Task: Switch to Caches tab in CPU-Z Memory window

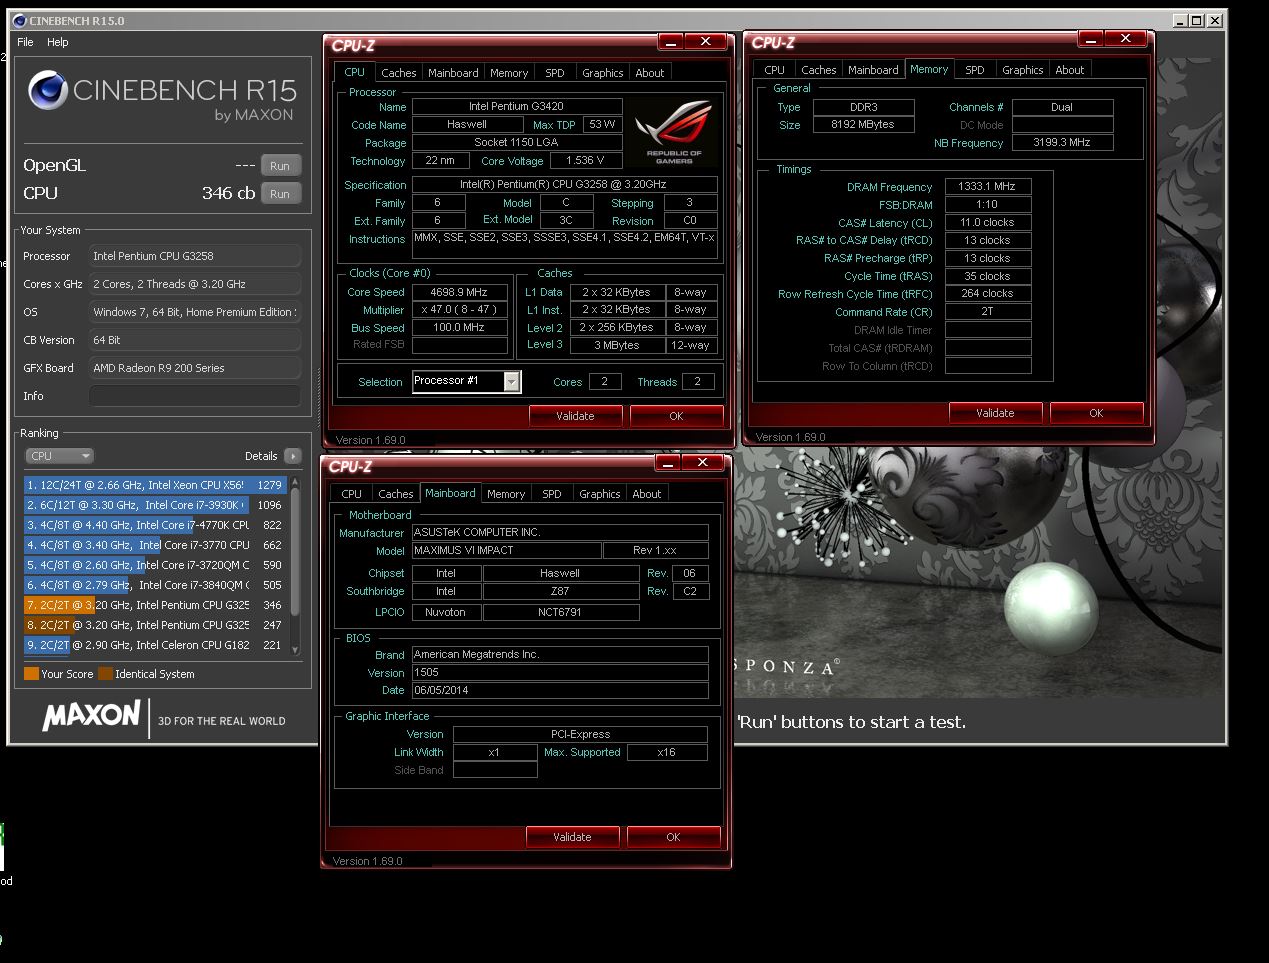Action: pyautogui.click(x=819, y=70)
